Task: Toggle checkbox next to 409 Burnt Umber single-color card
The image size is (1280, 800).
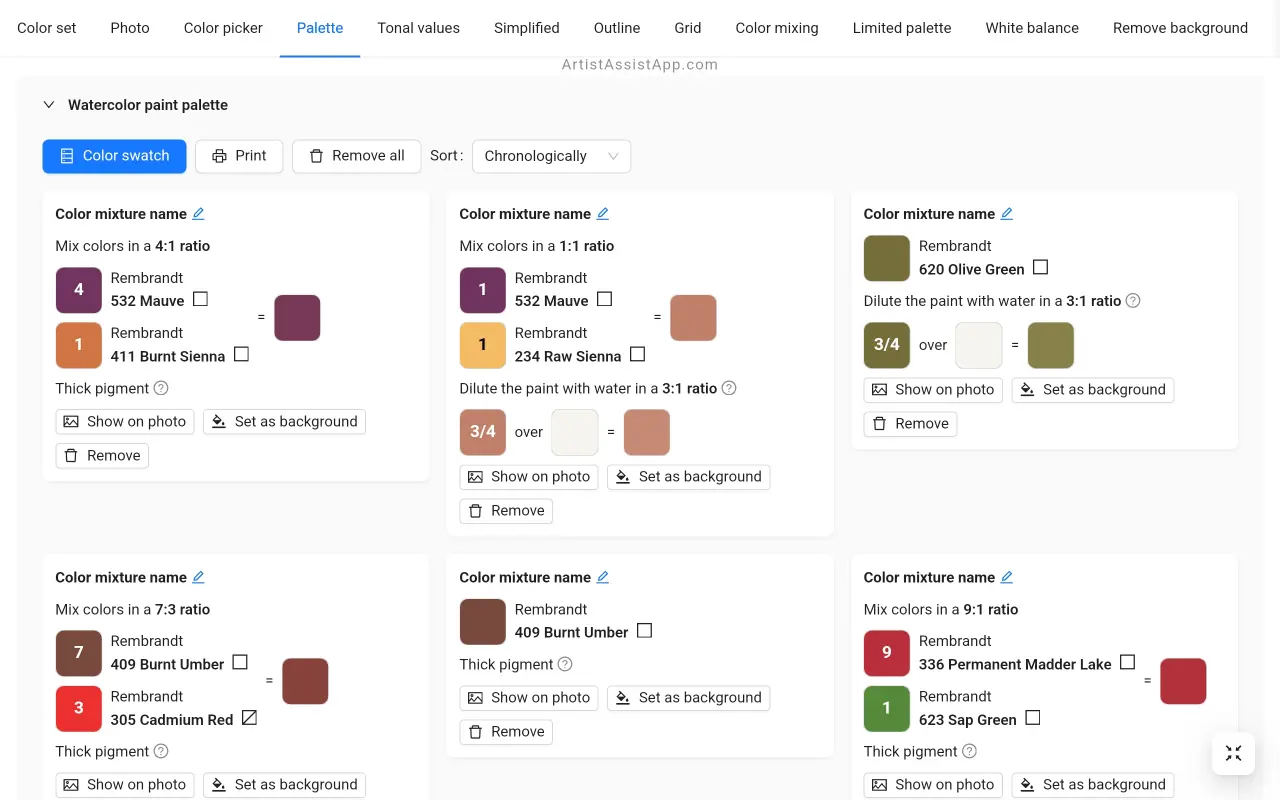Action: (x=644, y=630)
